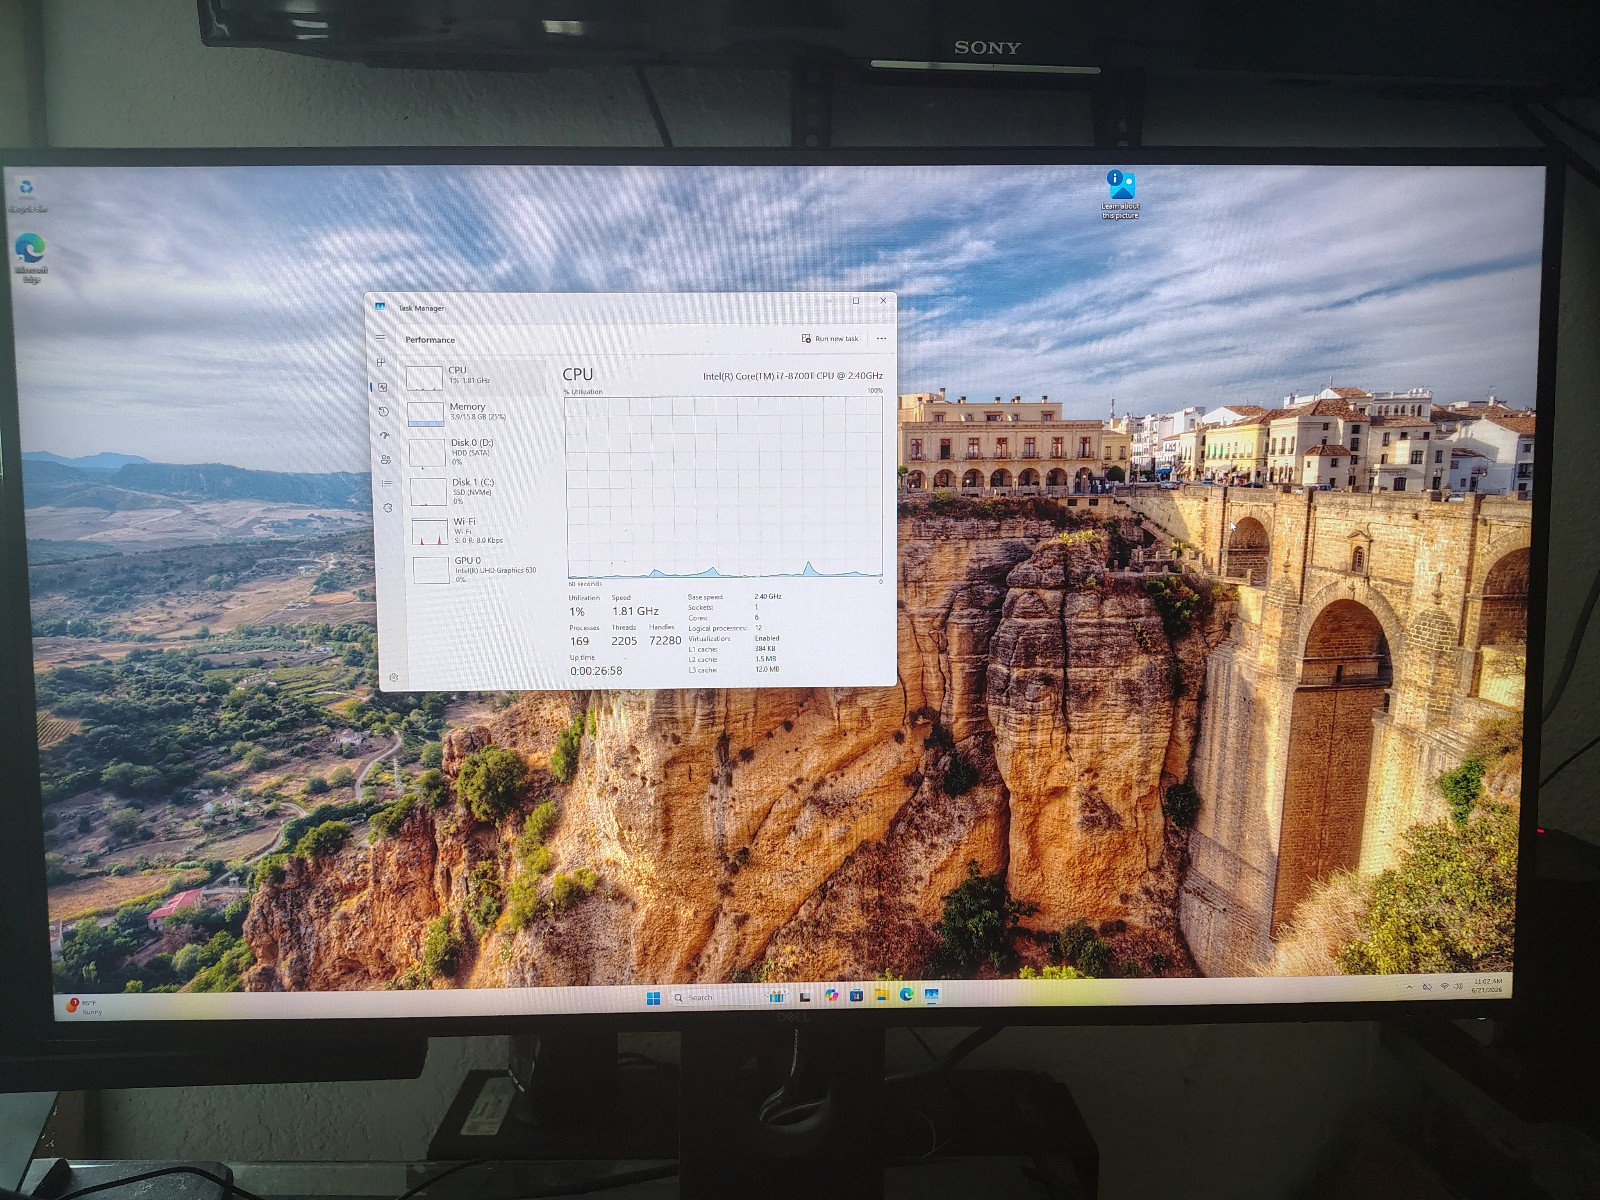Select the Performance page icon in sidebar
Screen dimensions: 1600x1200
[x=382, y=387]
